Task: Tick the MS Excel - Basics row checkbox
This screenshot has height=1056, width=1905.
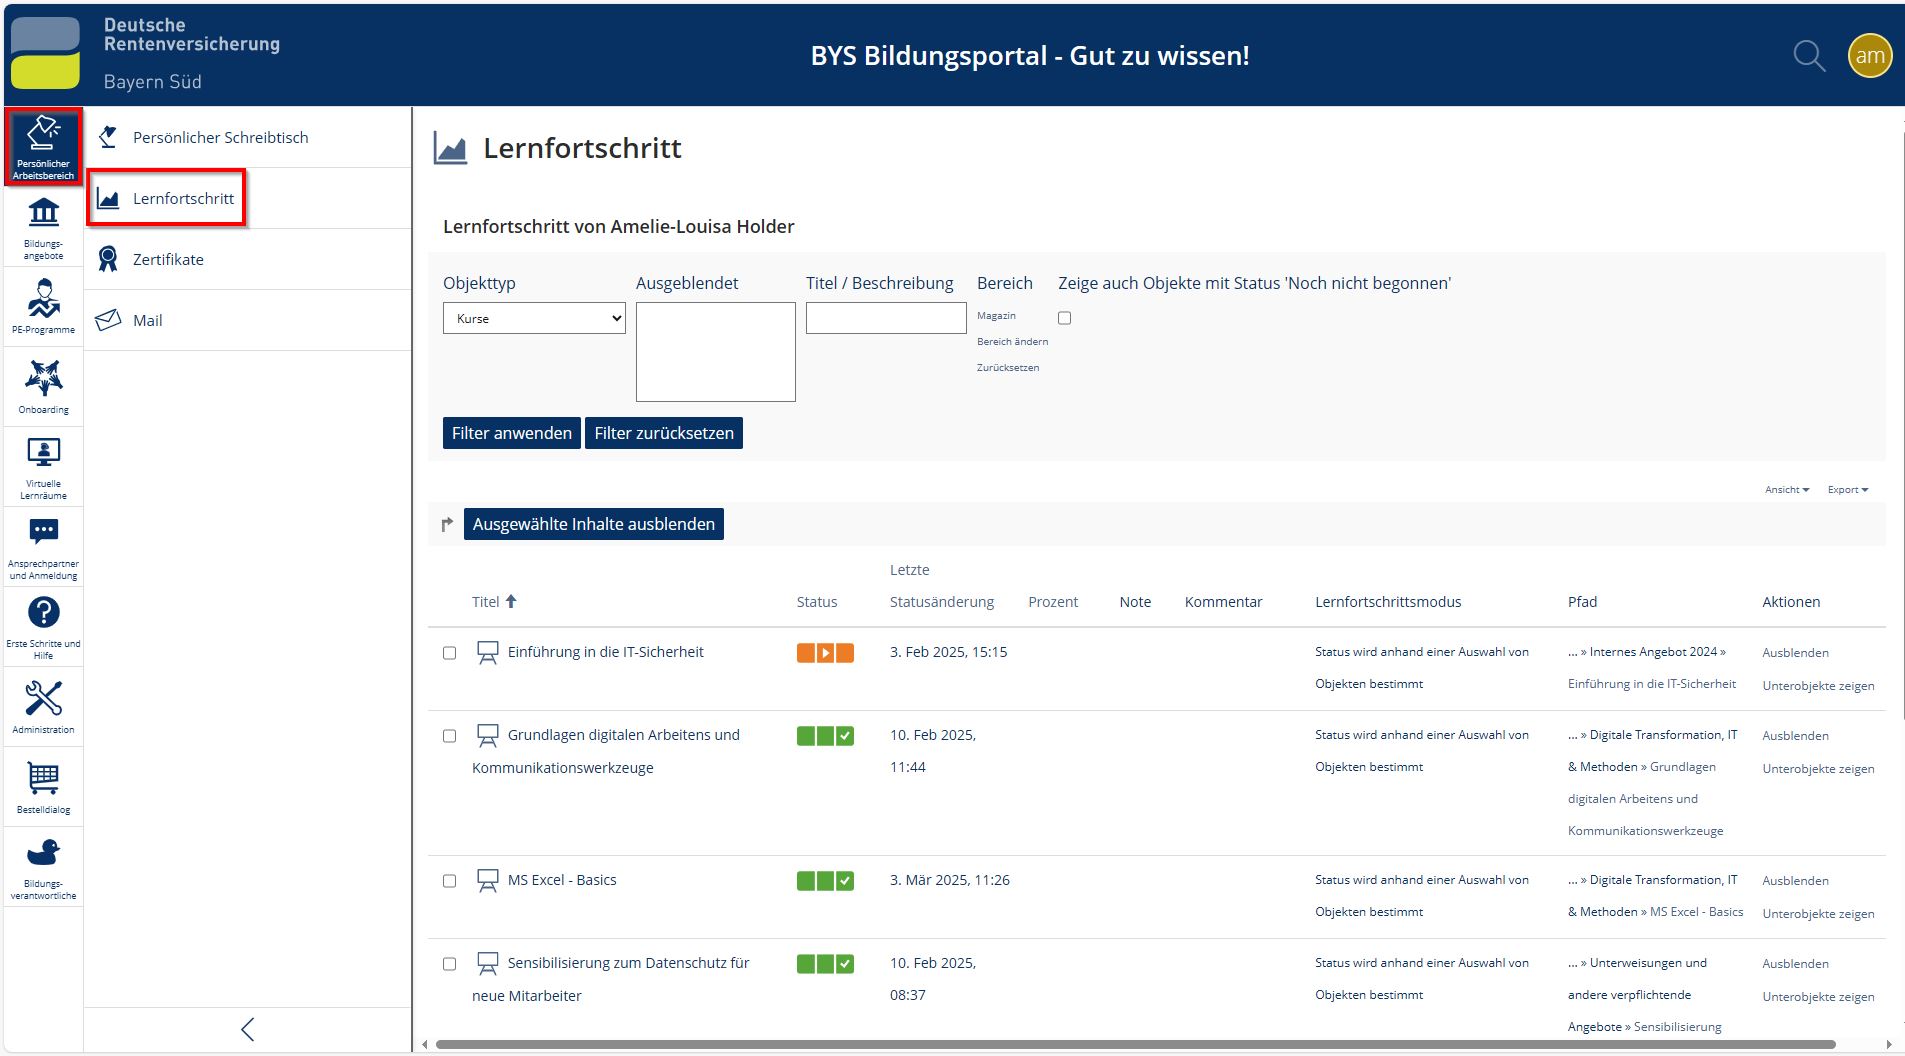Action: tap(449, 881)
